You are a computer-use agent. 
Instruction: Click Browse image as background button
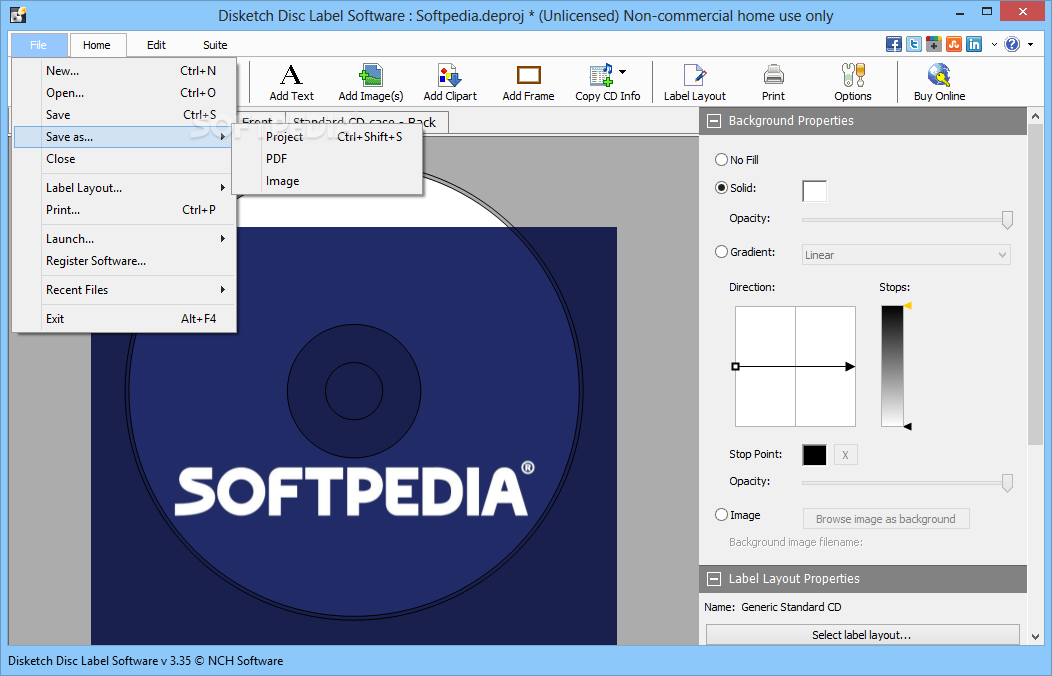(x=886, y=519)
